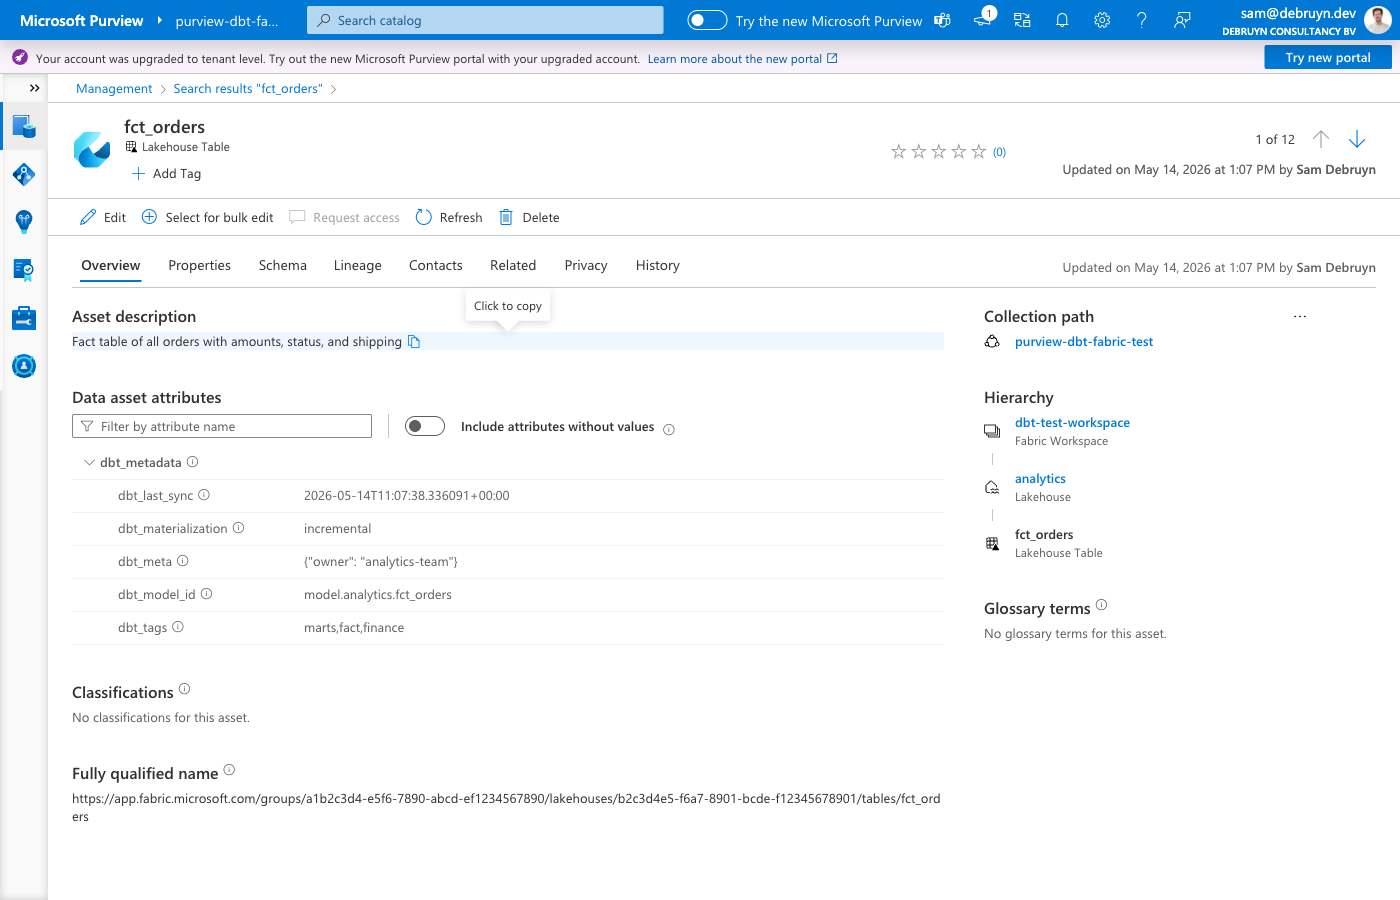Click the notifications bell icon

pos(1062,20)
